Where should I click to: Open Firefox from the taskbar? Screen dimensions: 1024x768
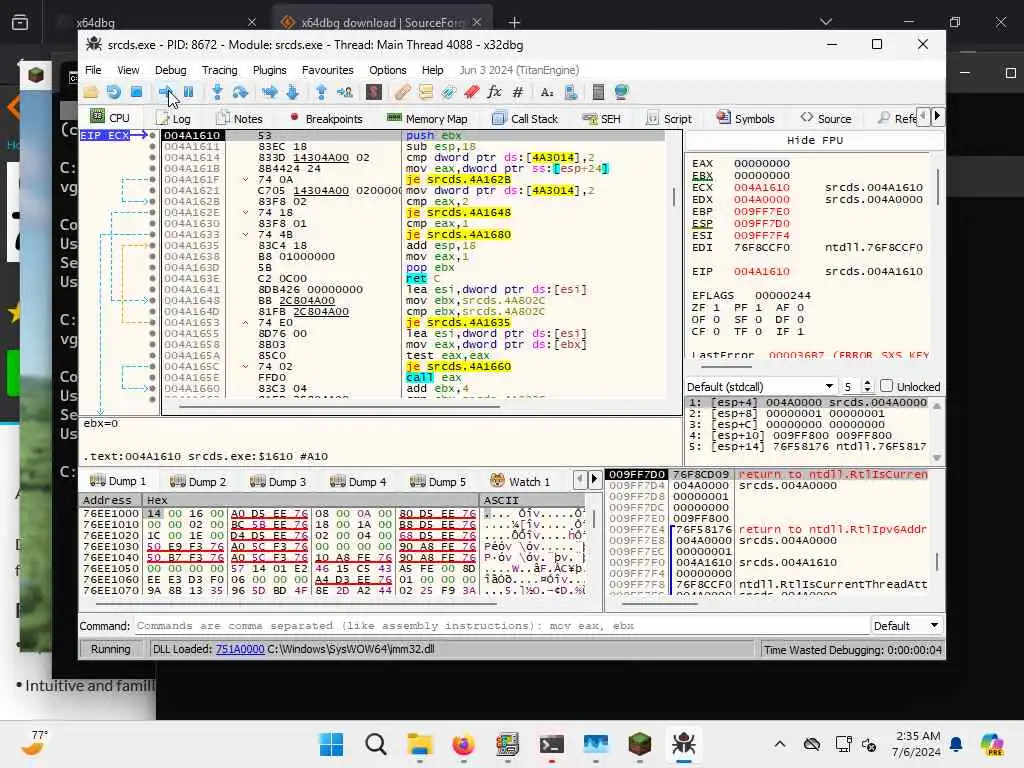click(x=464, y=744)
